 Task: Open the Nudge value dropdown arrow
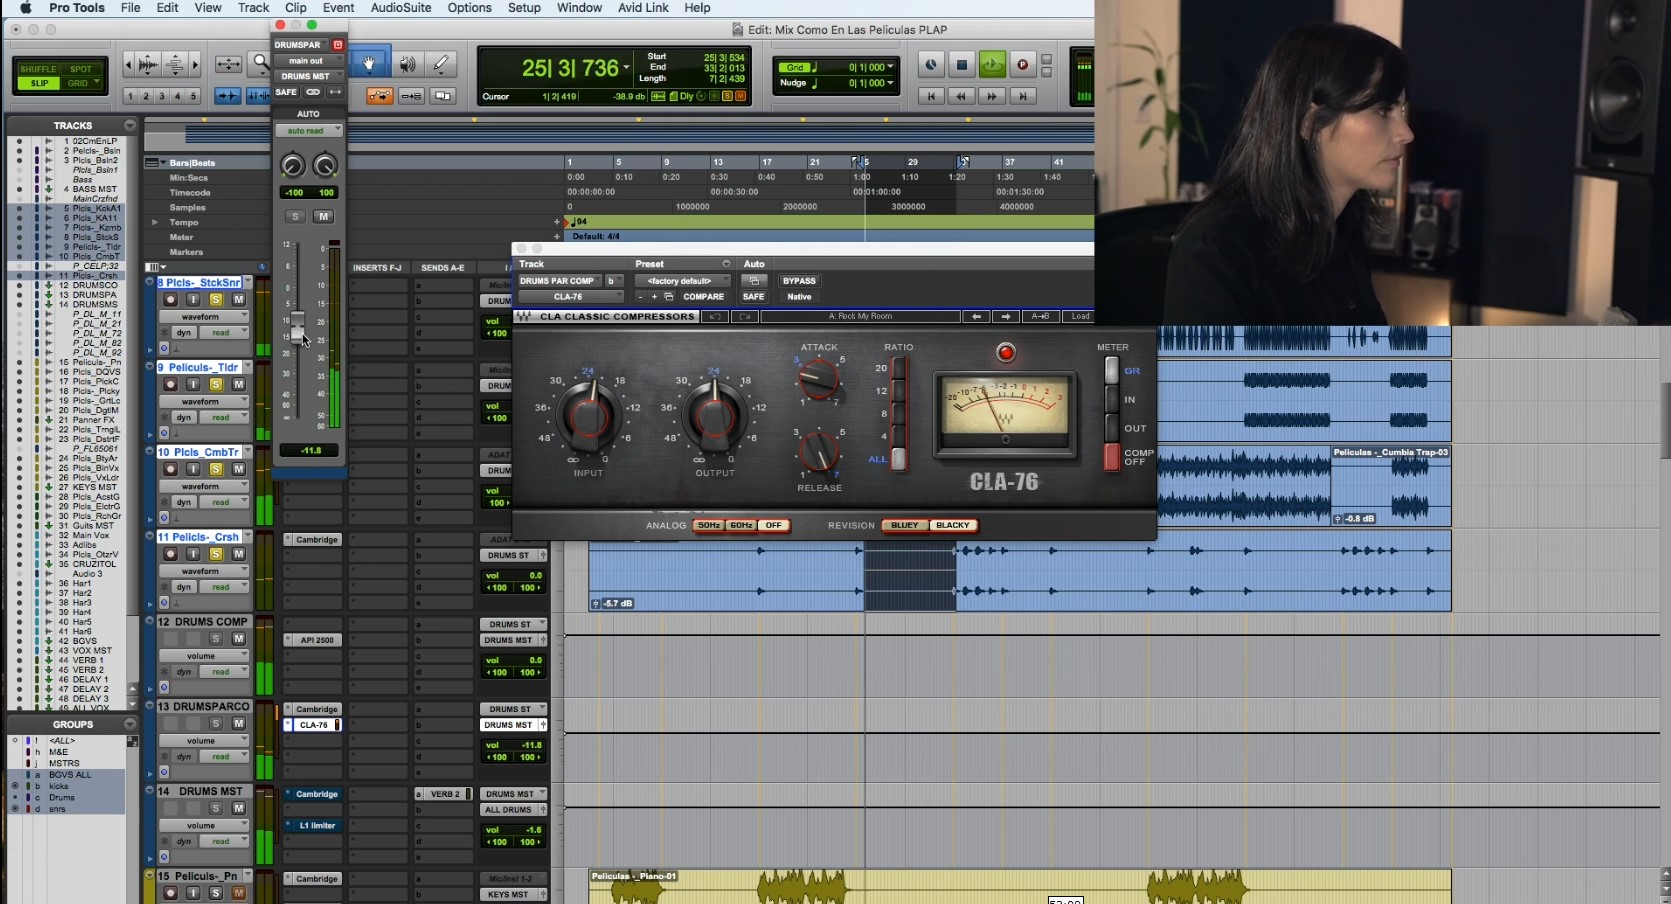pos(891,83)
